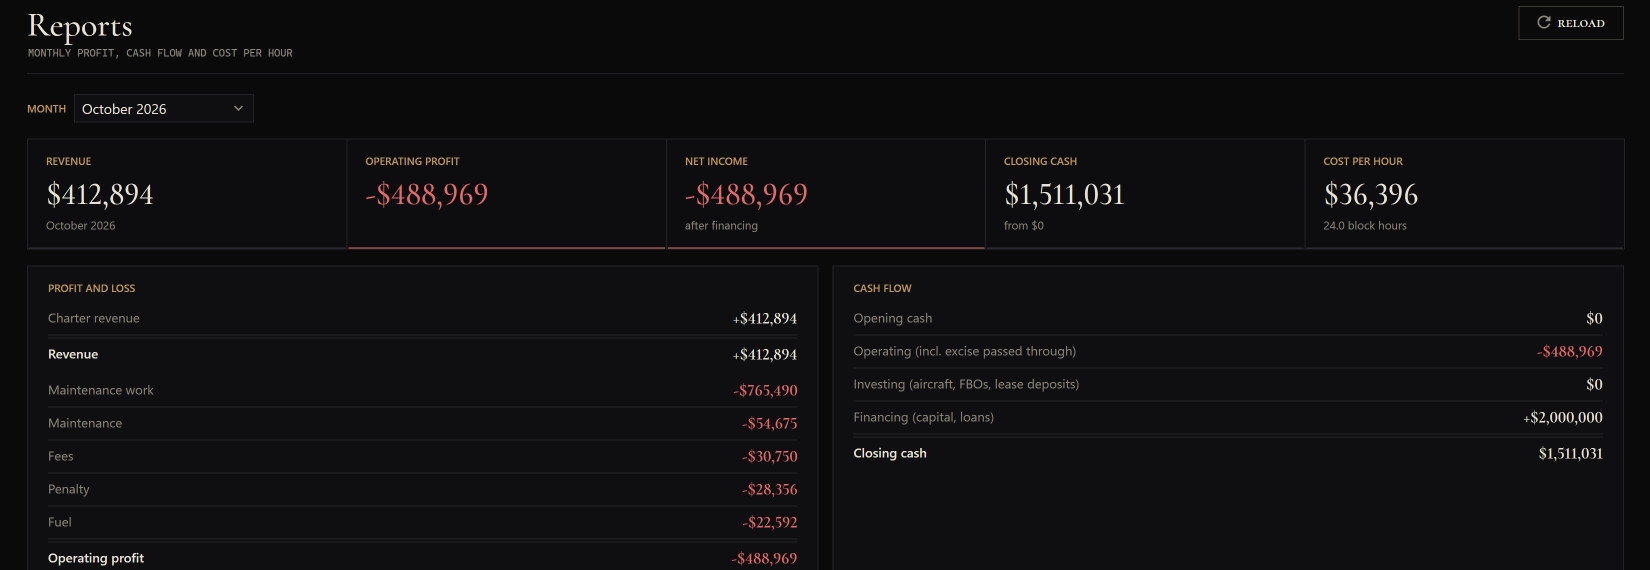1650x570 pixels.
Task: Click the -$765,490 maintenance work amount
Action: point(766,390)
